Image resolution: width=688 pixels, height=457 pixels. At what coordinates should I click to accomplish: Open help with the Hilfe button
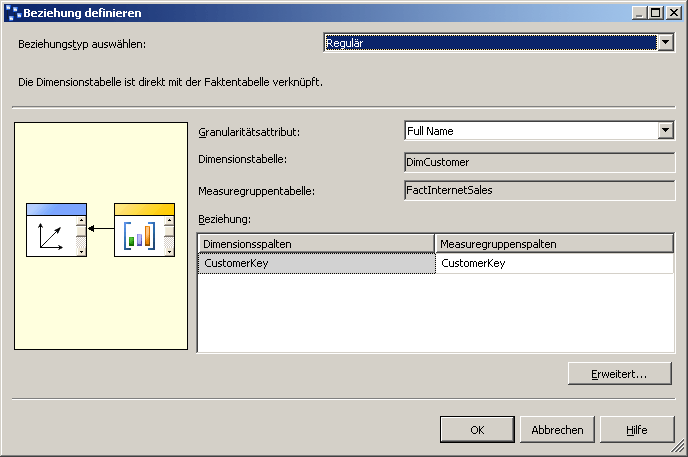click(x=636, y=429)
